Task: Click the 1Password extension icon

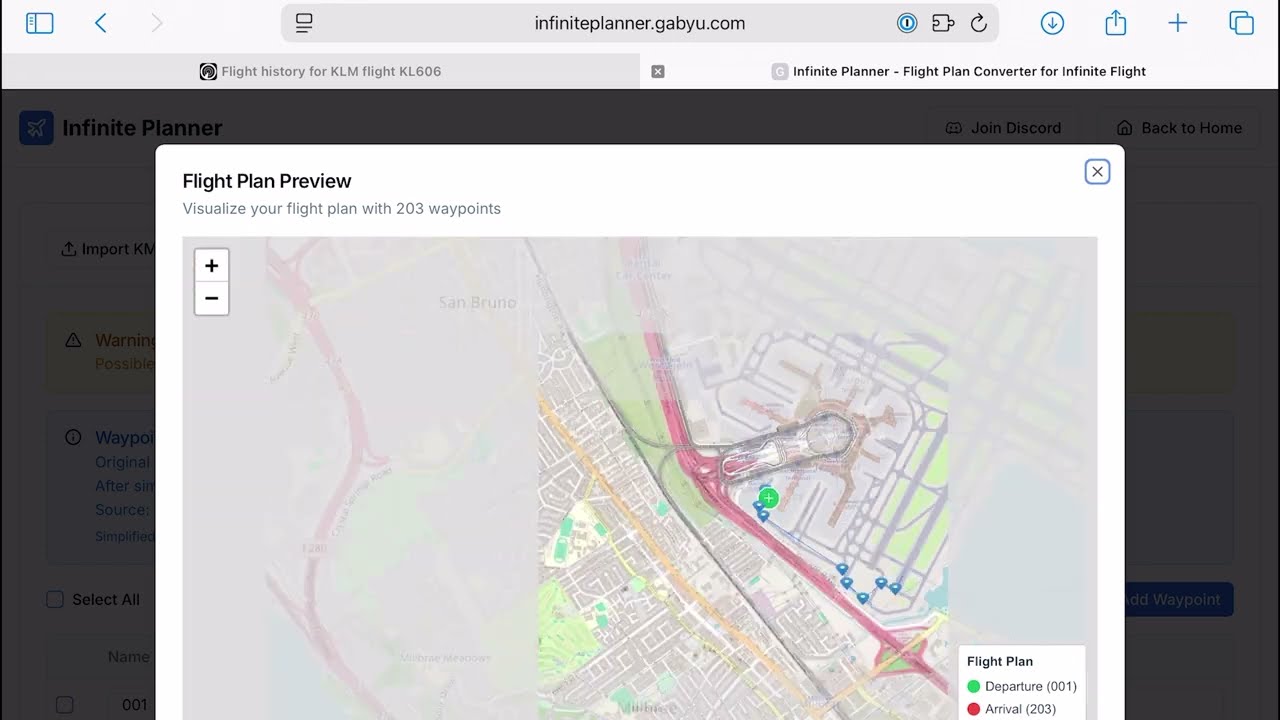Action: (x=907, y=23)
